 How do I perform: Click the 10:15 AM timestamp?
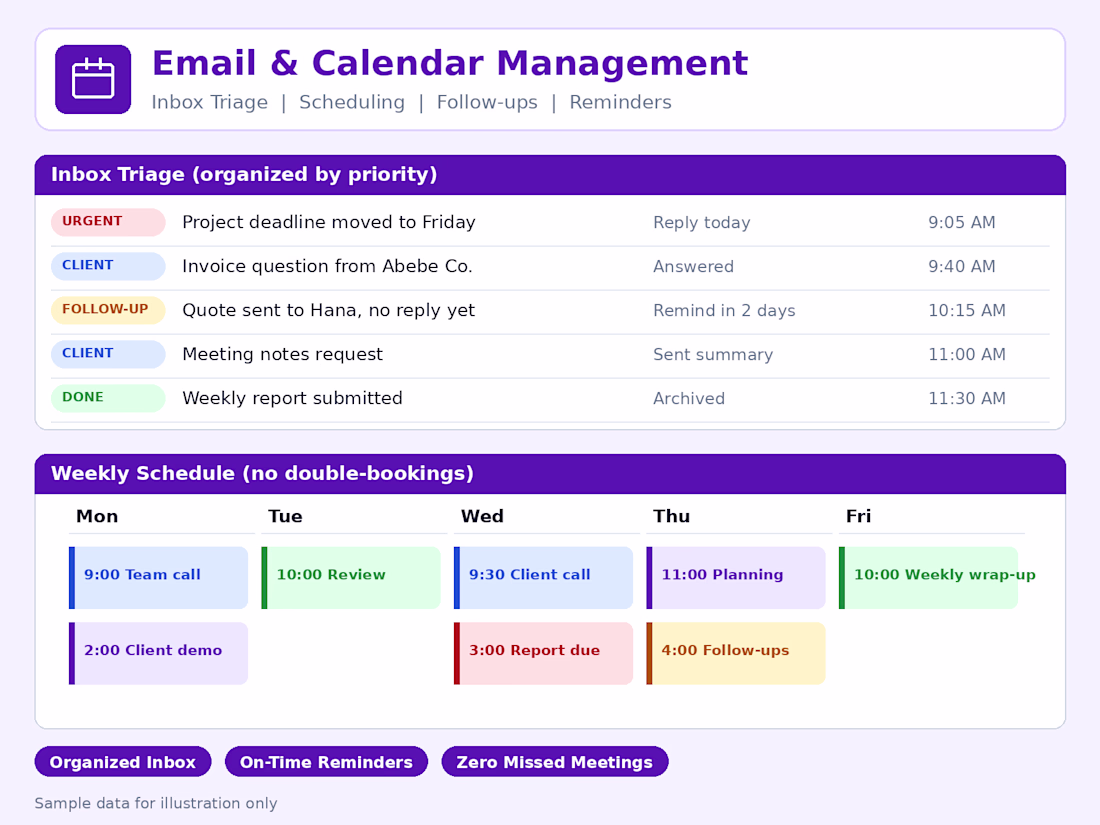pos(967,311)
